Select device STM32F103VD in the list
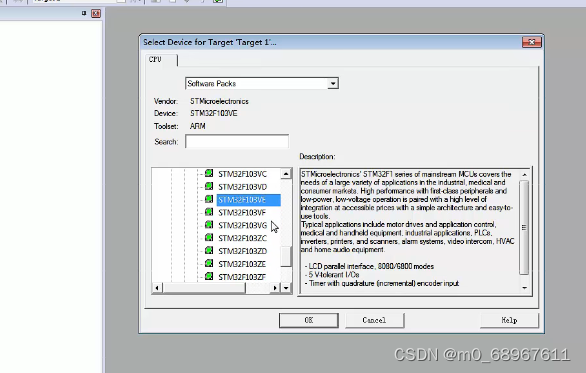The width and height of the screenshot is (586, 373). [243, 187]
